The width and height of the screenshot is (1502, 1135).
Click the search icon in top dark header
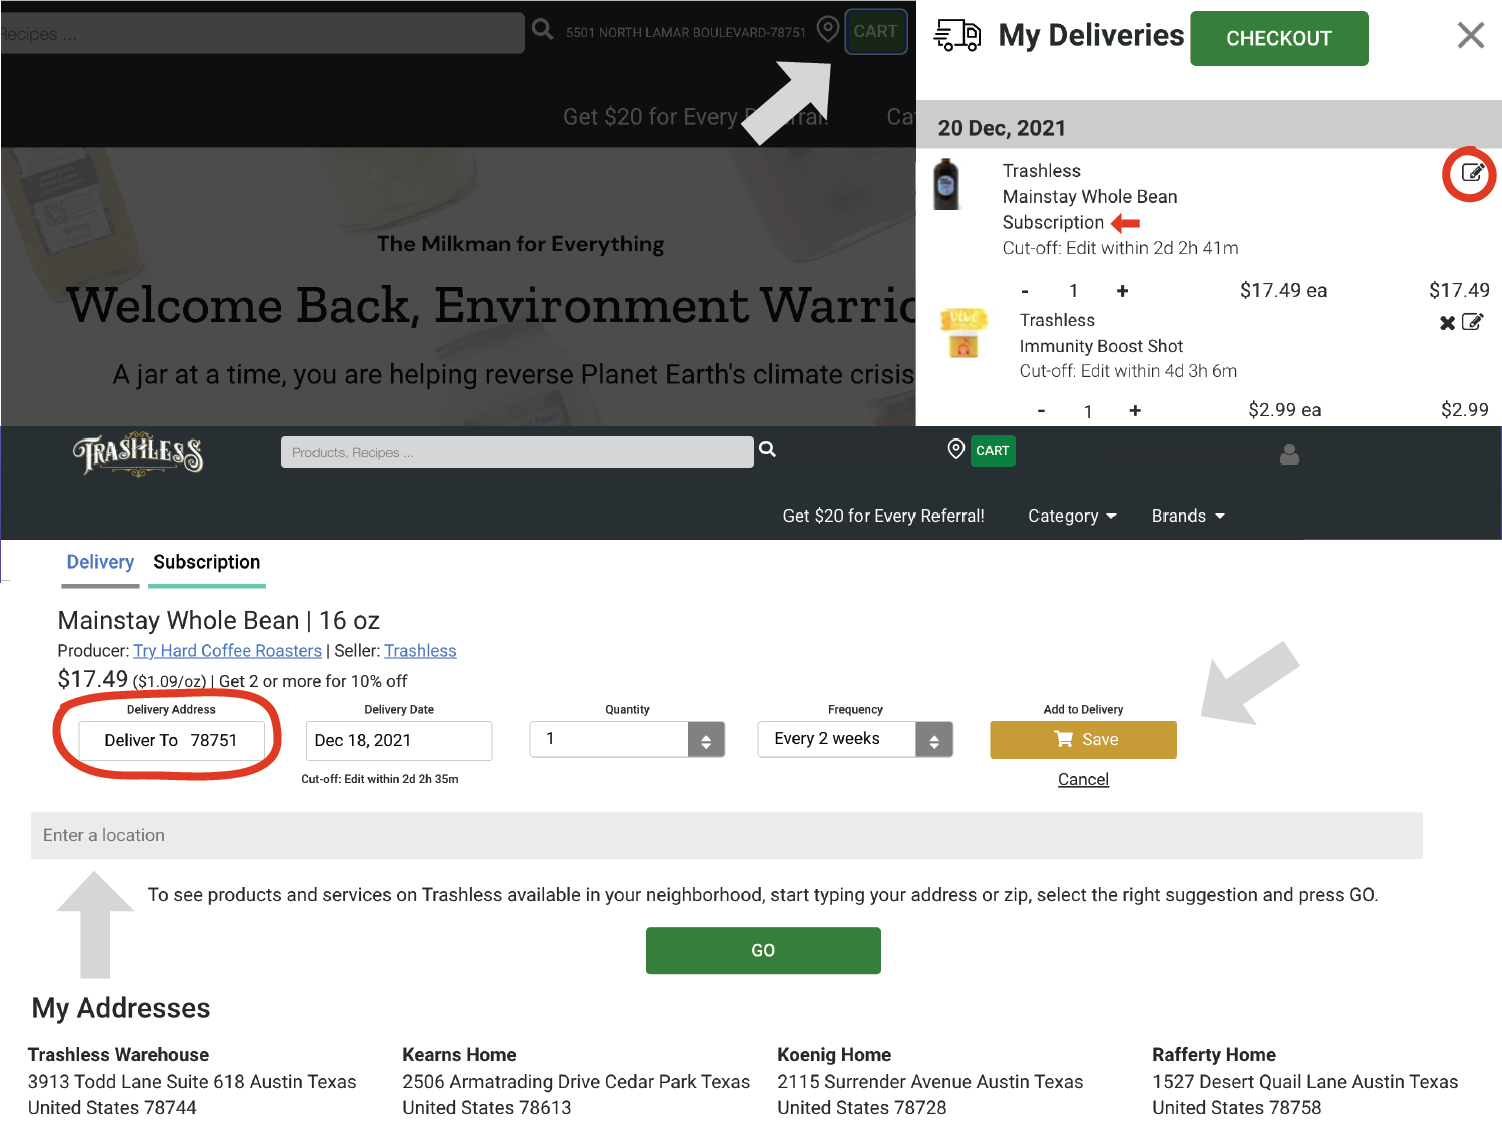542,29
